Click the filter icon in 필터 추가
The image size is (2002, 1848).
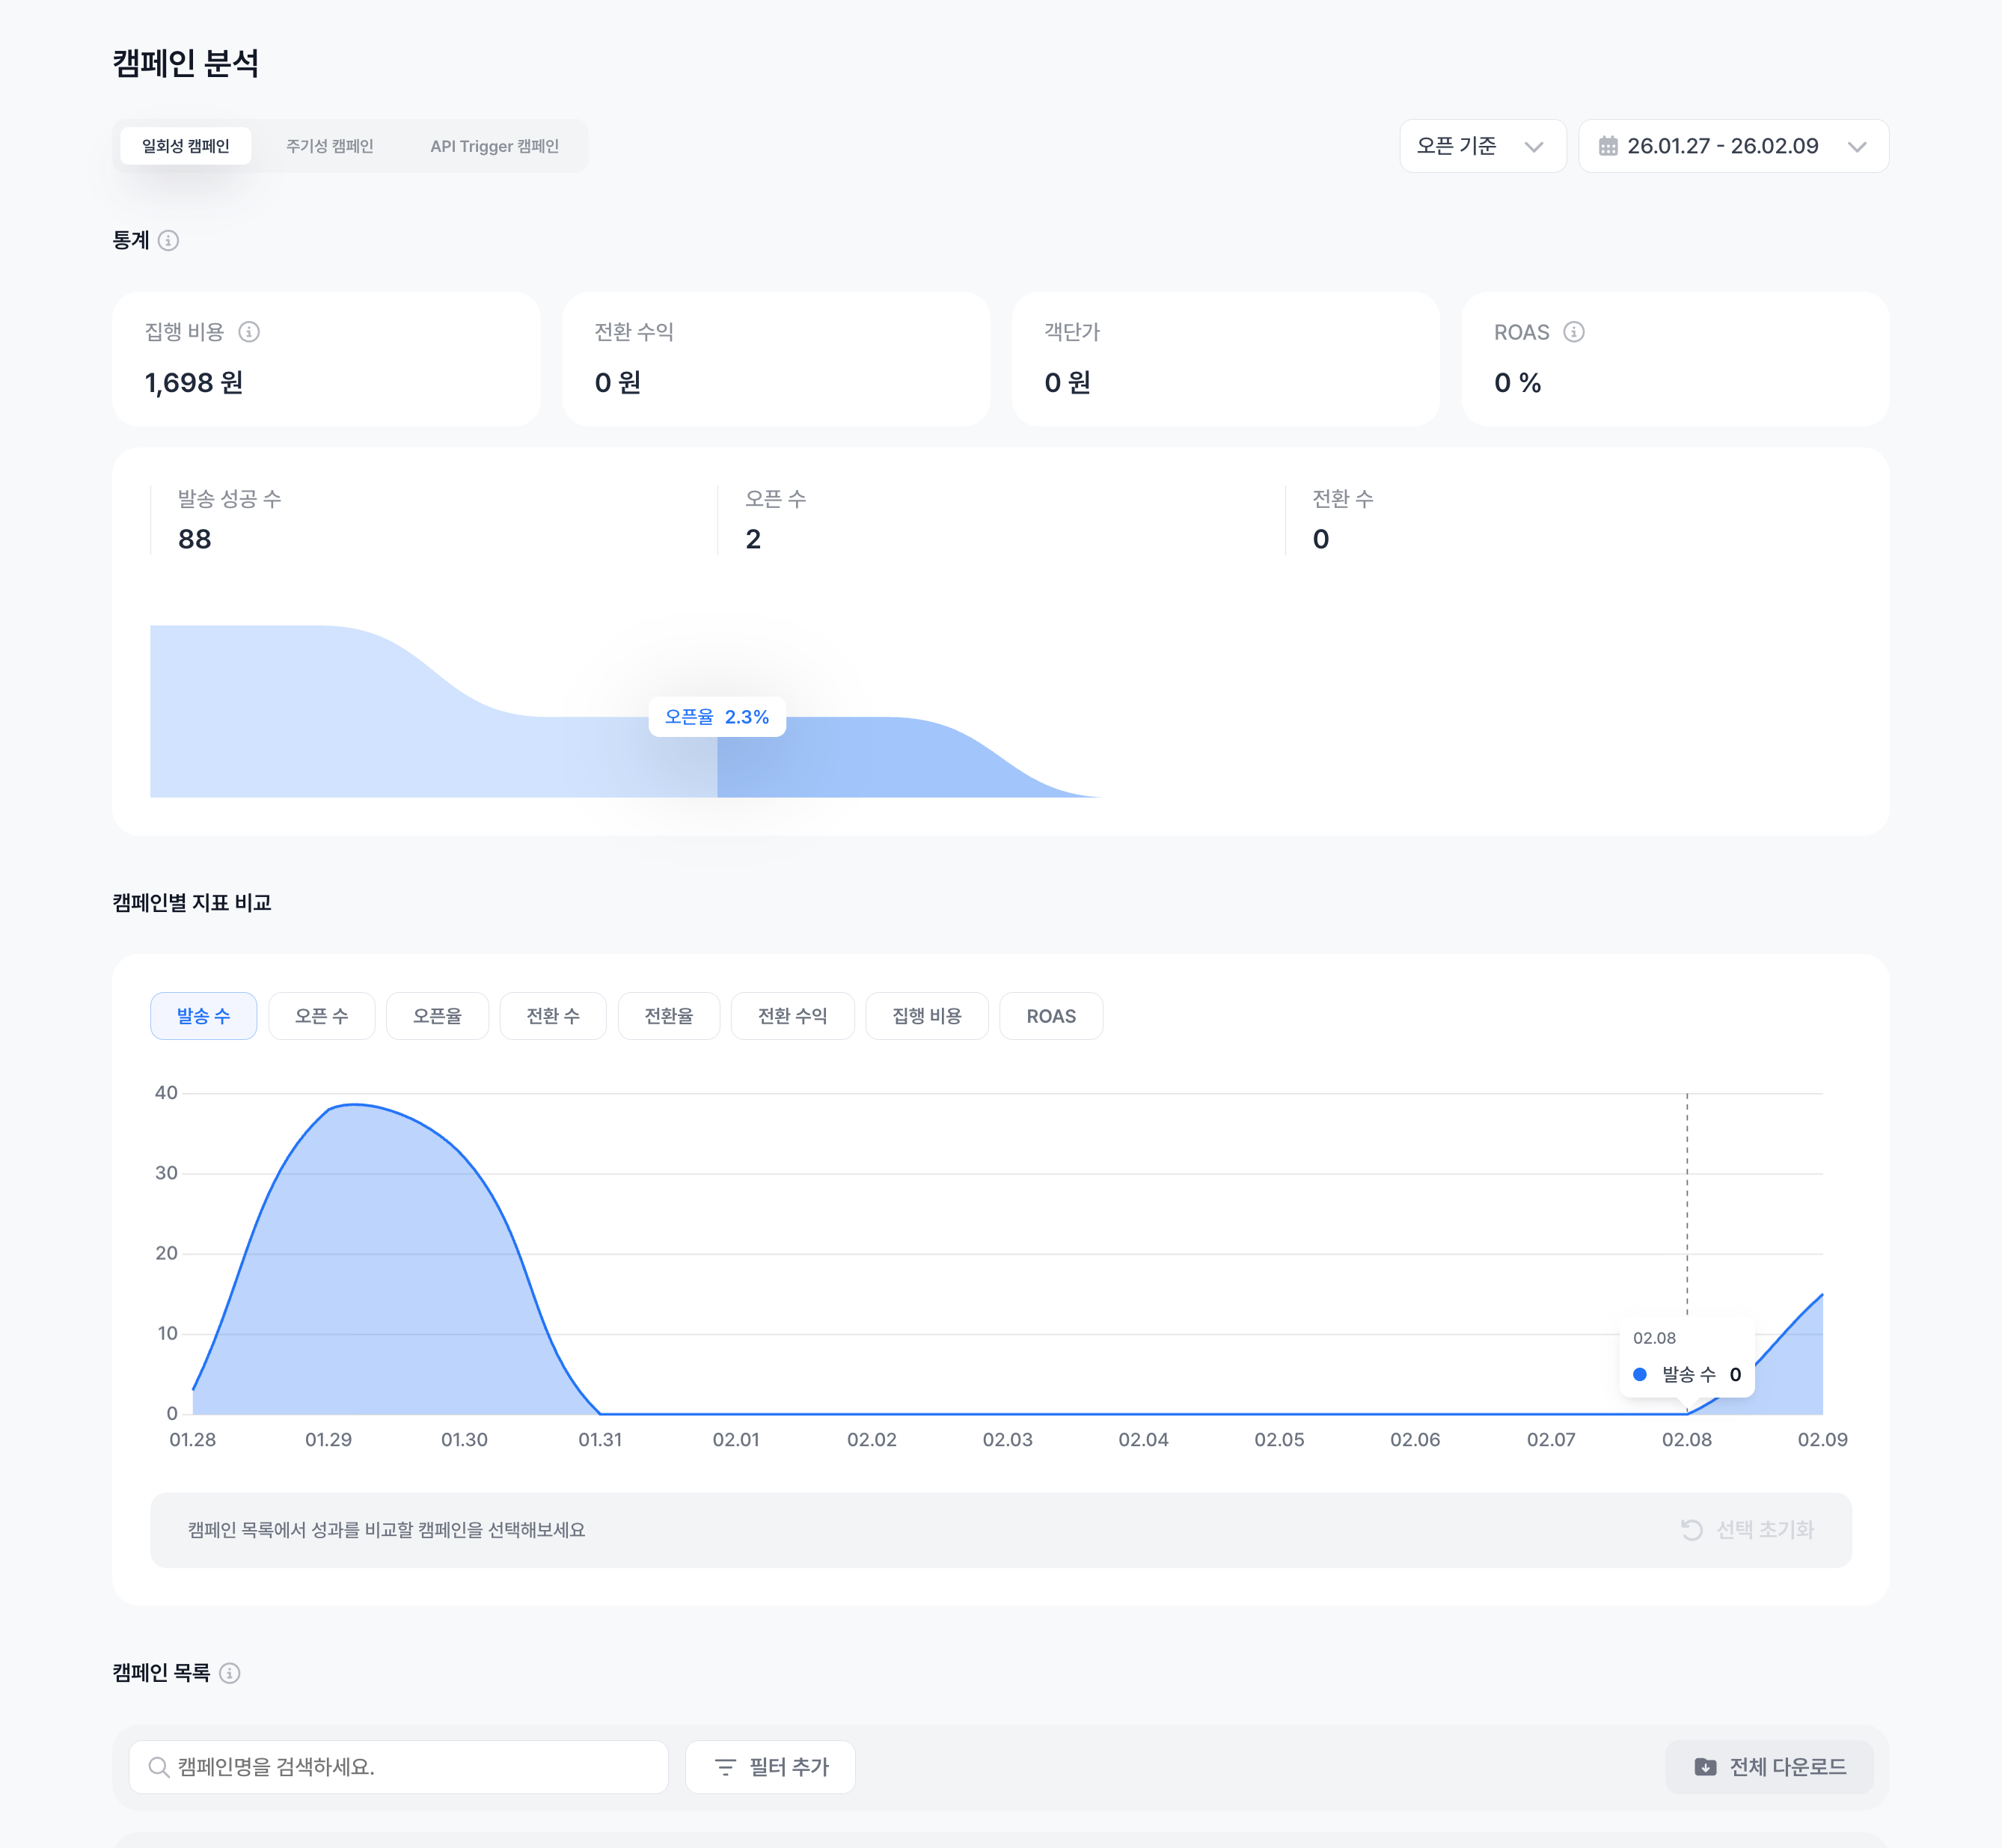pos(725,1767)
